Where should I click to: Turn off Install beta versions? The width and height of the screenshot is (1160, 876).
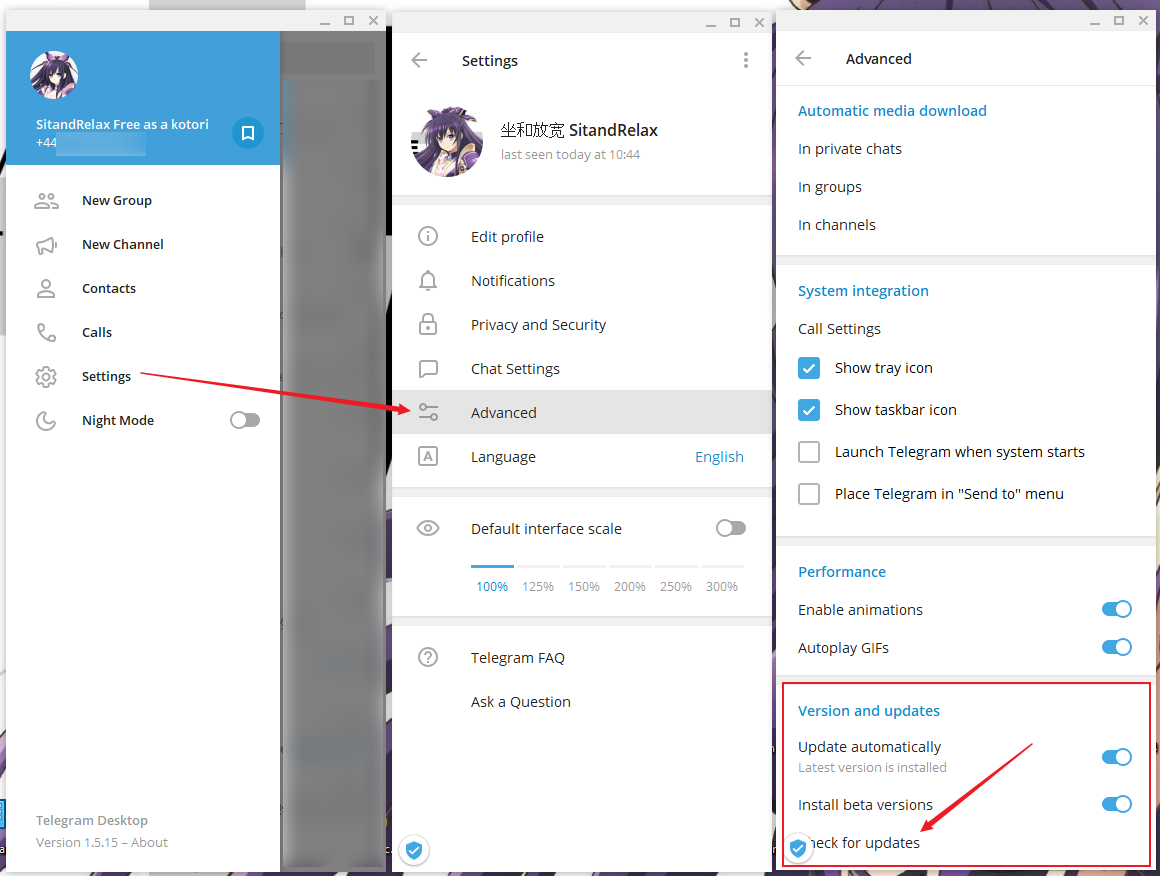(x=1116, y=804)
